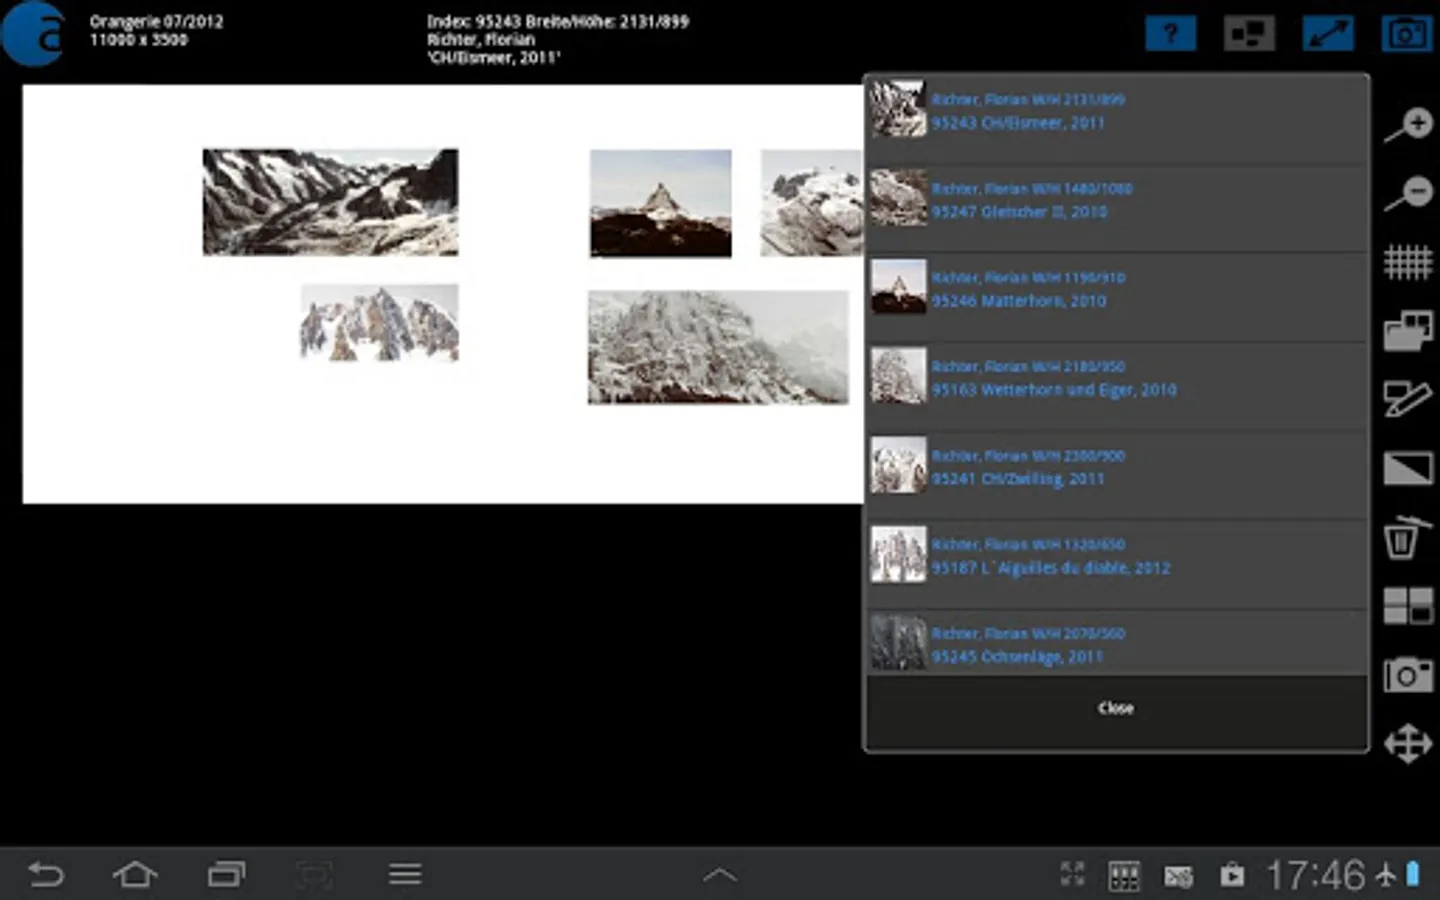The width and height of the screenshot is (1440, 900).
Task: Choose 95163 Wetterhorn und Eiger, 2010
Action: 1115,378
